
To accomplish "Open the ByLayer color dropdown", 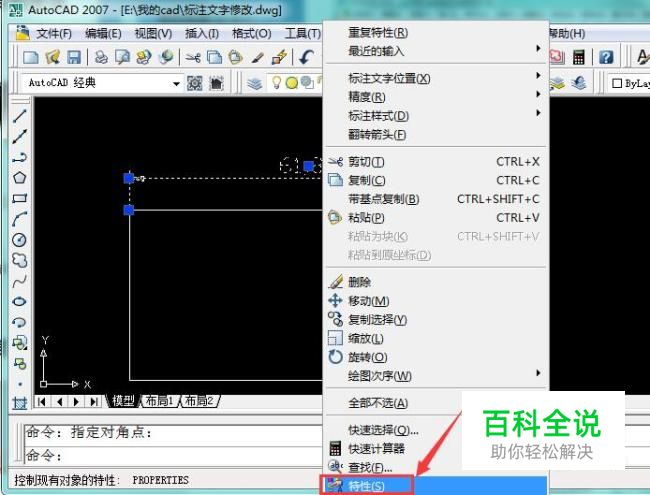I will (629, 83).
